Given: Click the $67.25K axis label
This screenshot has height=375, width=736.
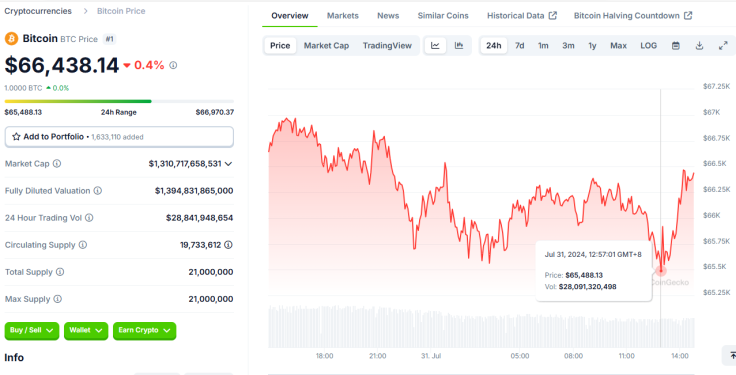Looking at the screenshot, I should [x=716, y=86].
